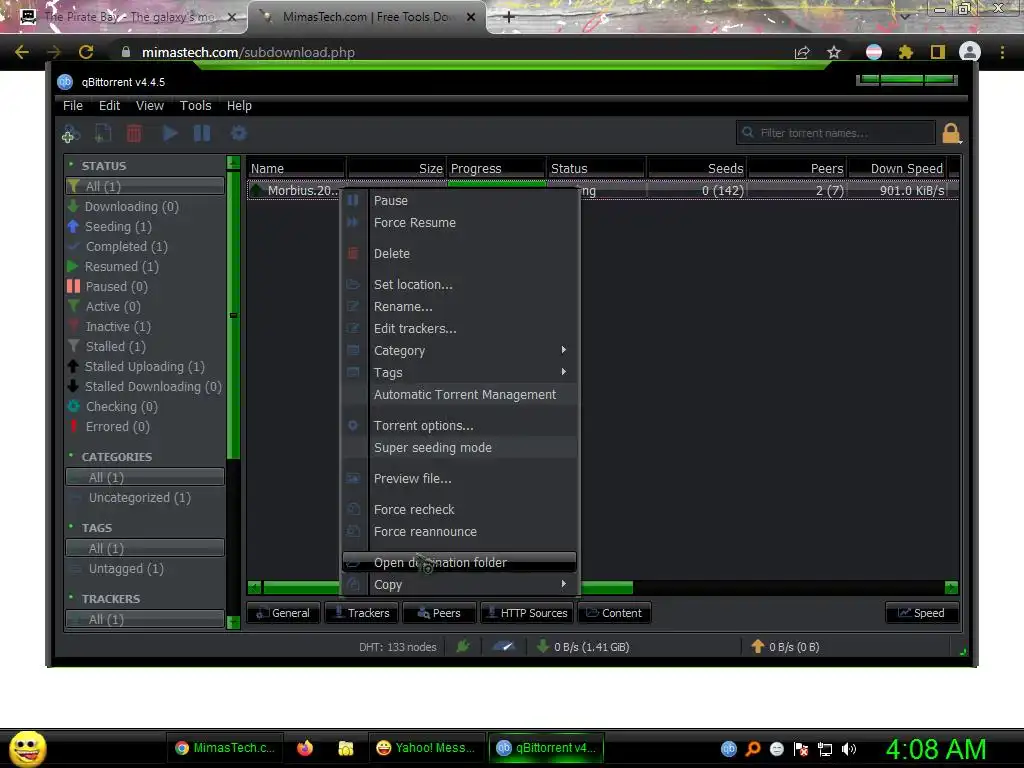The height and width of the screenshot is (768, 1024).
Task: Switch to the General tab
Action: click(x=283, y=613)
